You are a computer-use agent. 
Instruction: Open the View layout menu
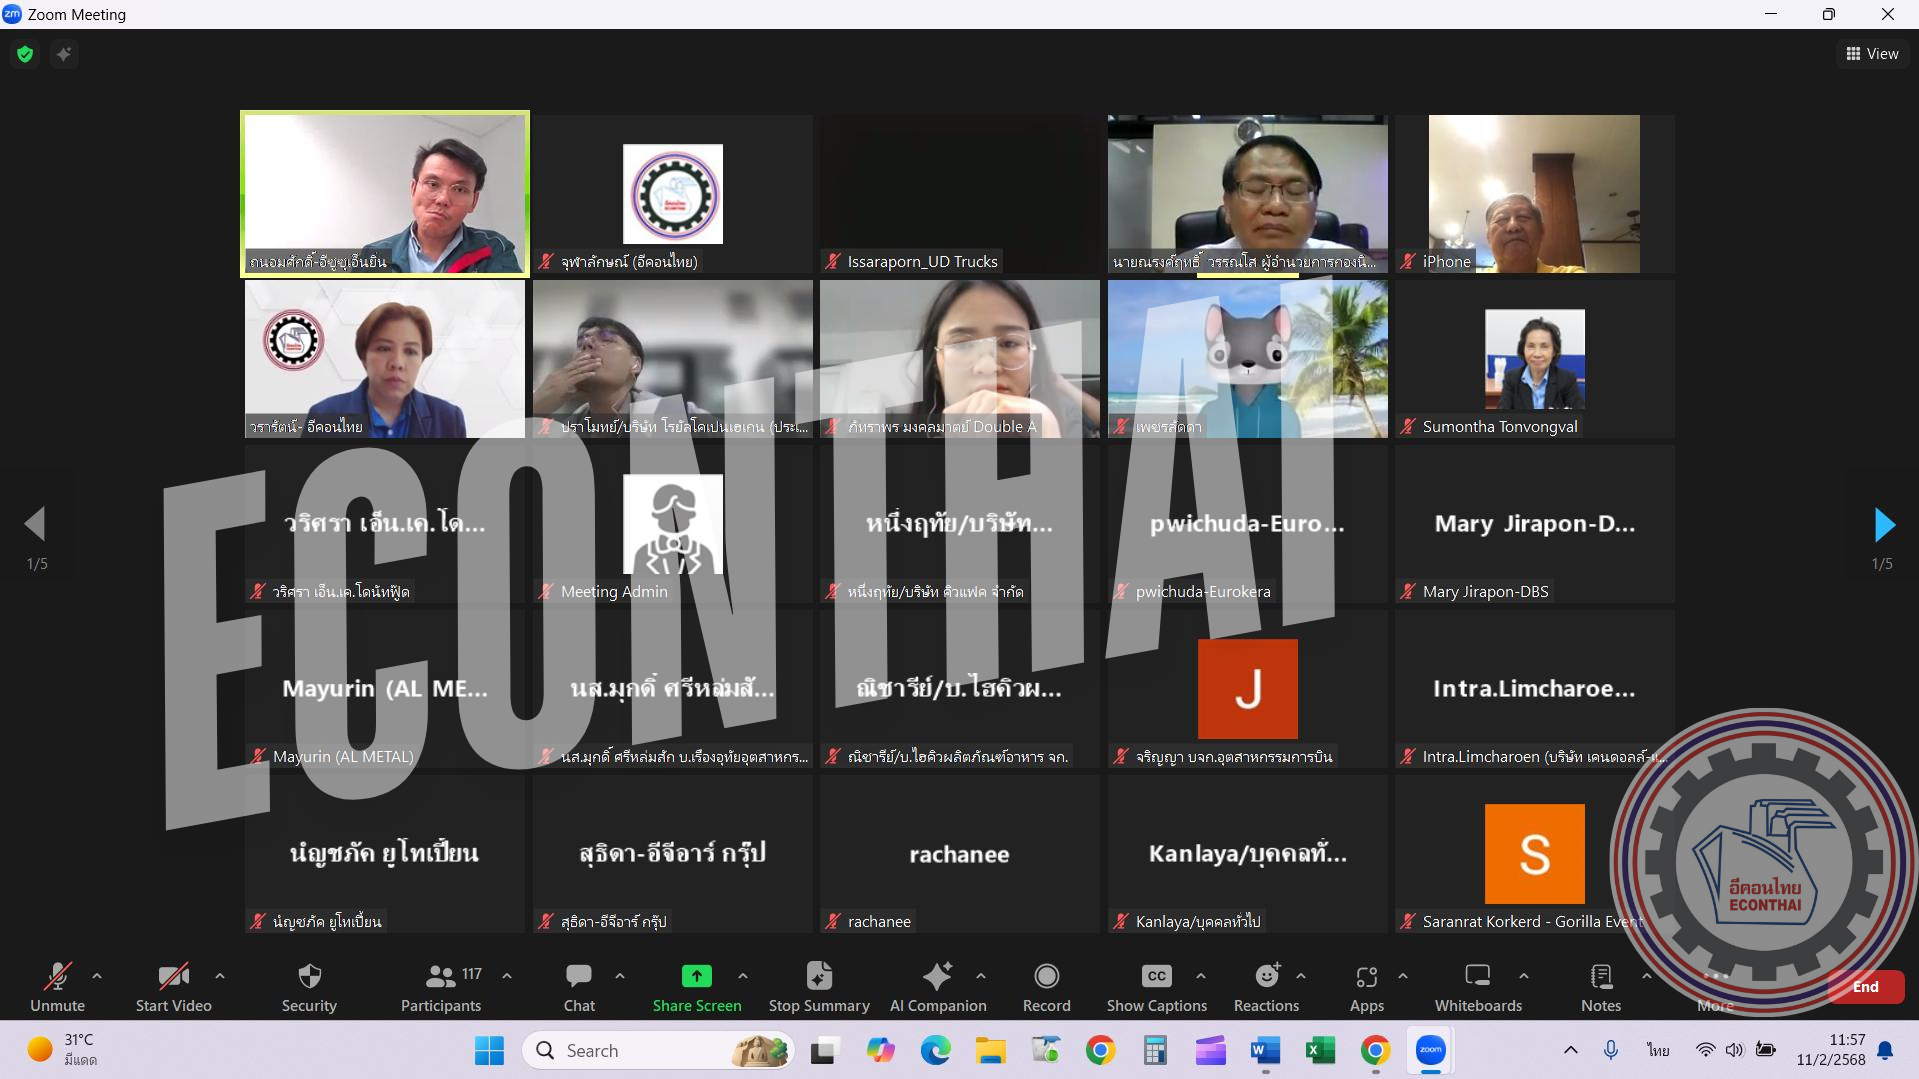(1872, 54)
